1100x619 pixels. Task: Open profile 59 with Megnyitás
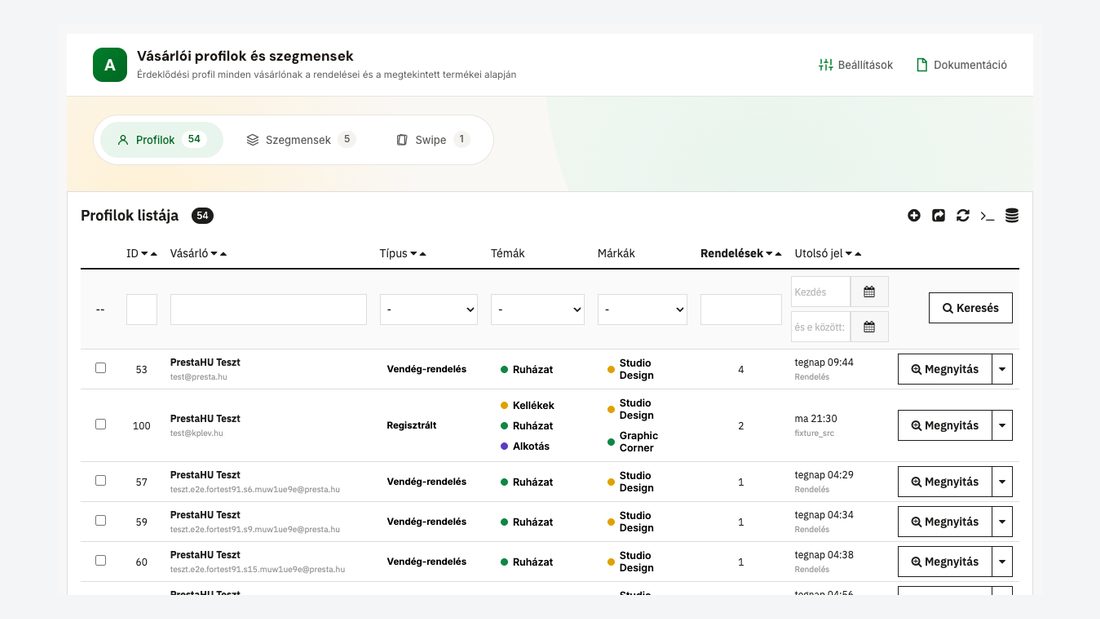(945, 521)
